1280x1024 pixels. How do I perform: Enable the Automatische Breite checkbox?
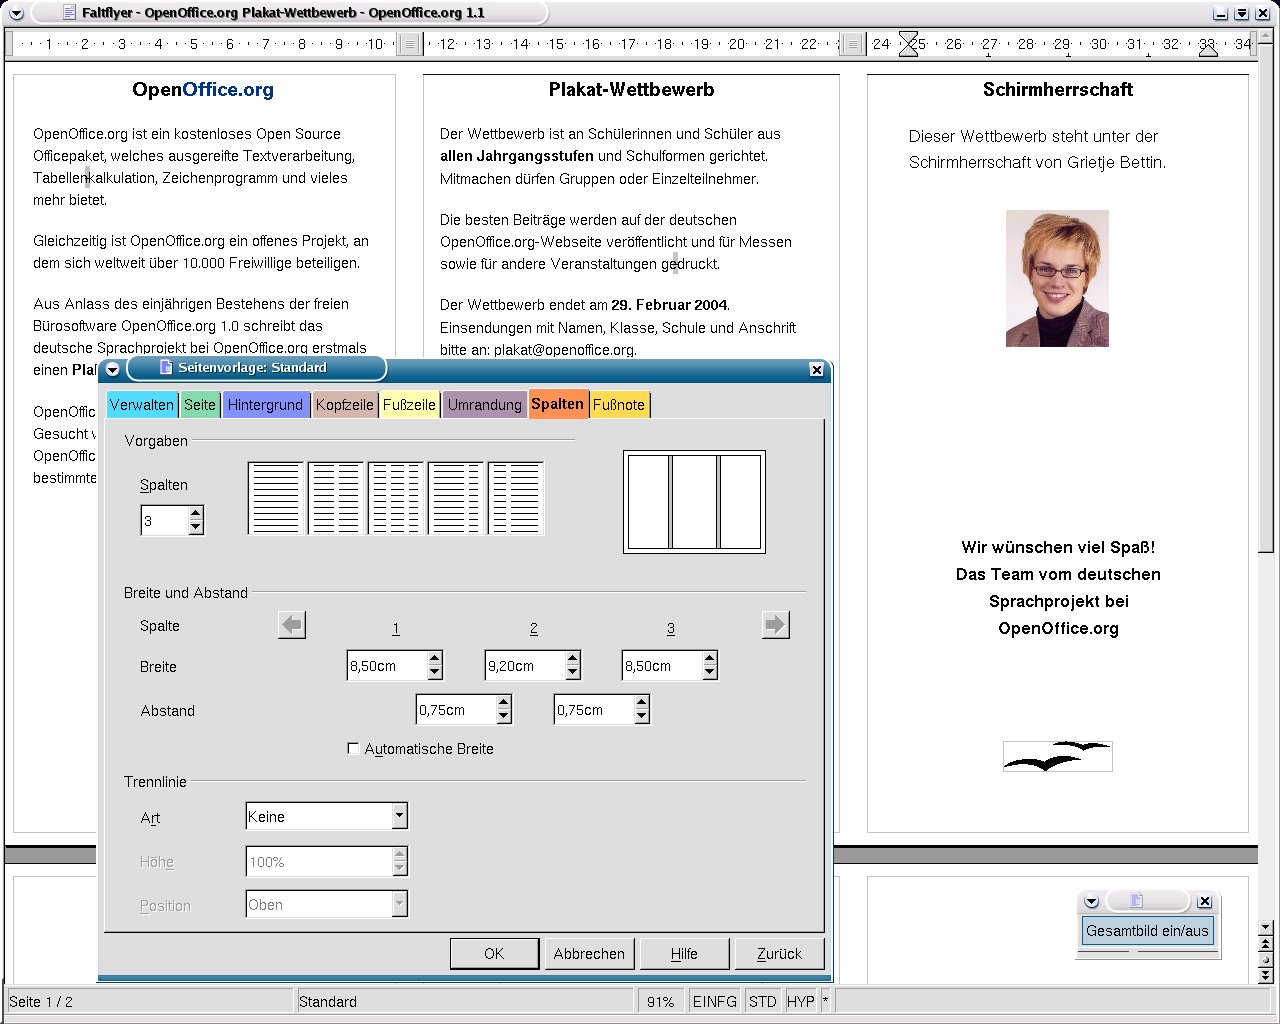353,748
